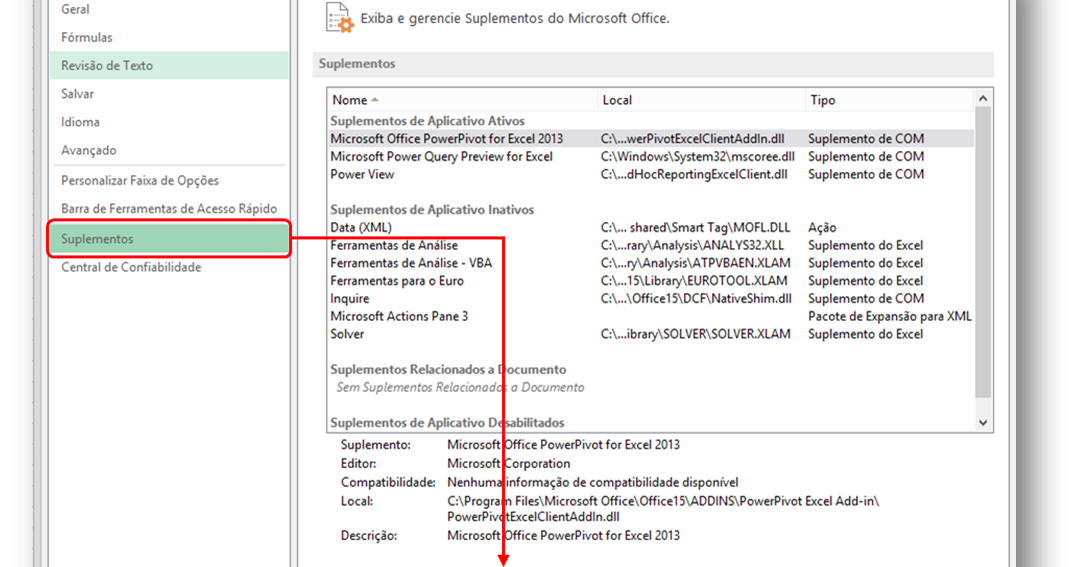The width and height of the screenshot is (1081, 567).
Task: Select Revisão de Texto category
Action: click(169, 66)
